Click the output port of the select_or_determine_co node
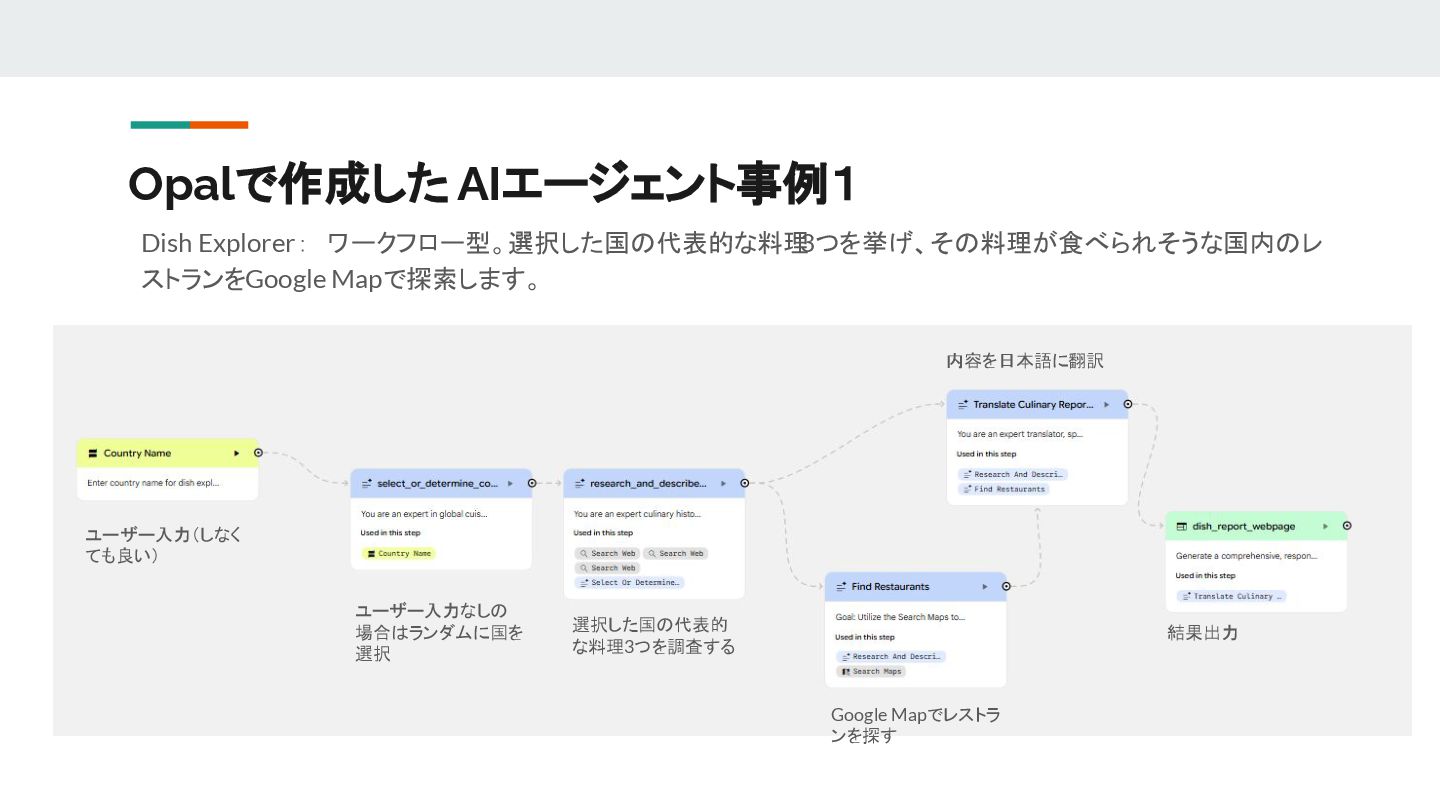 click(x=531, y=483)
